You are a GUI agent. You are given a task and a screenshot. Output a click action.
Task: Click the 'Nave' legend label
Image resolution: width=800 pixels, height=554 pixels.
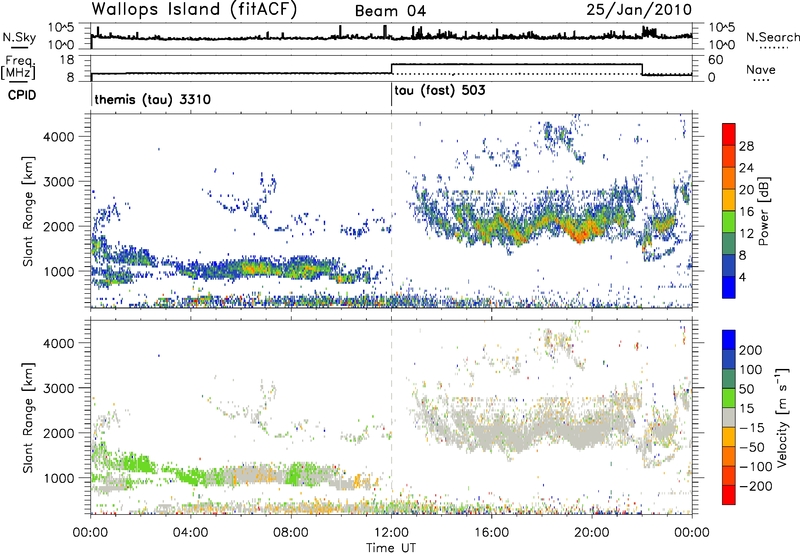[x=761, y=70]
